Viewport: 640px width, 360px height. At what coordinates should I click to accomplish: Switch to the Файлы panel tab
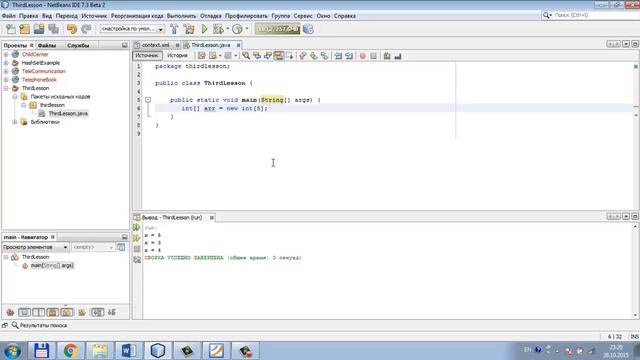47,45
